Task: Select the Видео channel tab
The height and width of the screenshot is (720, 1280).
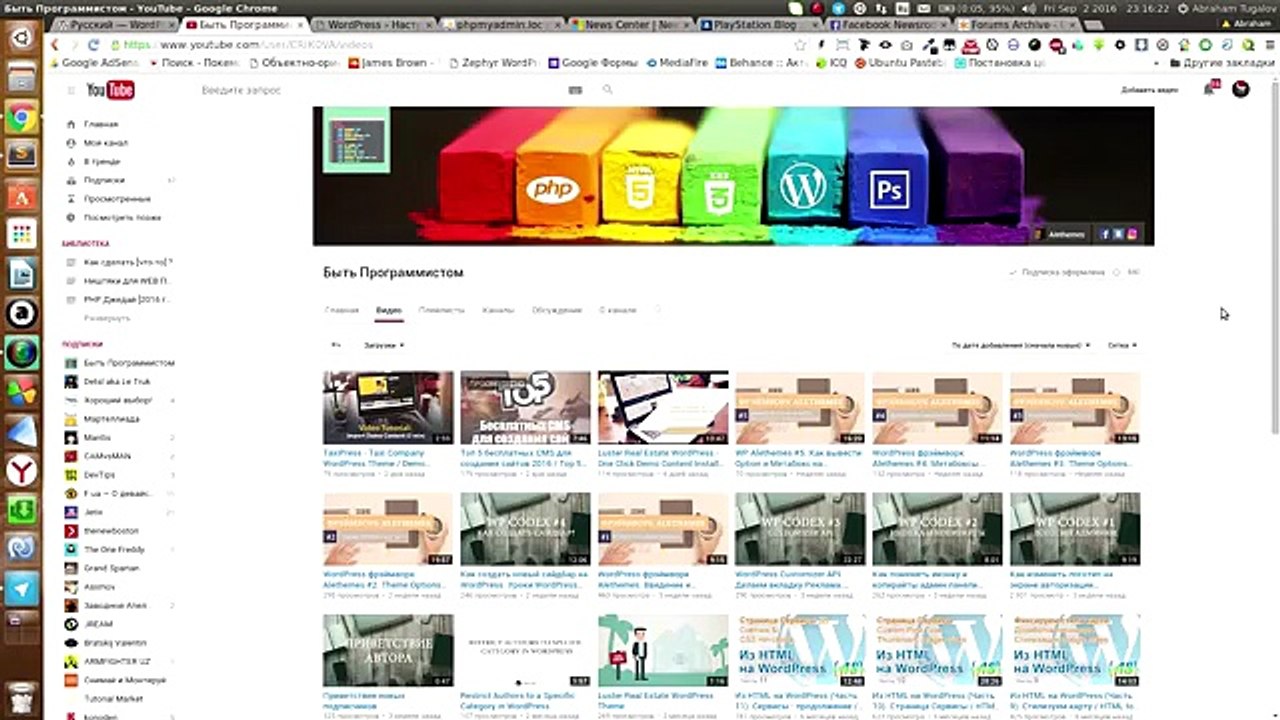Action: click(x=389, y=310)
